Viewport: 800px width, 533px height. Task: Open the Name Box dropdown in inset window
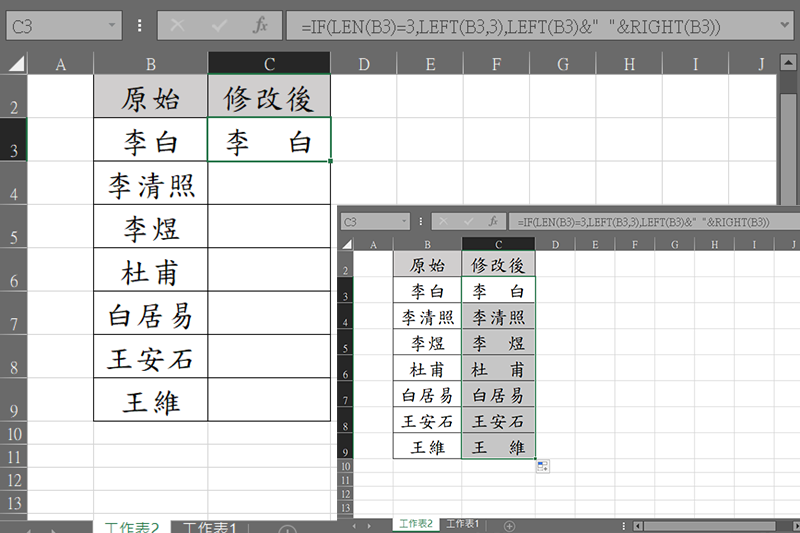(404, 221)
